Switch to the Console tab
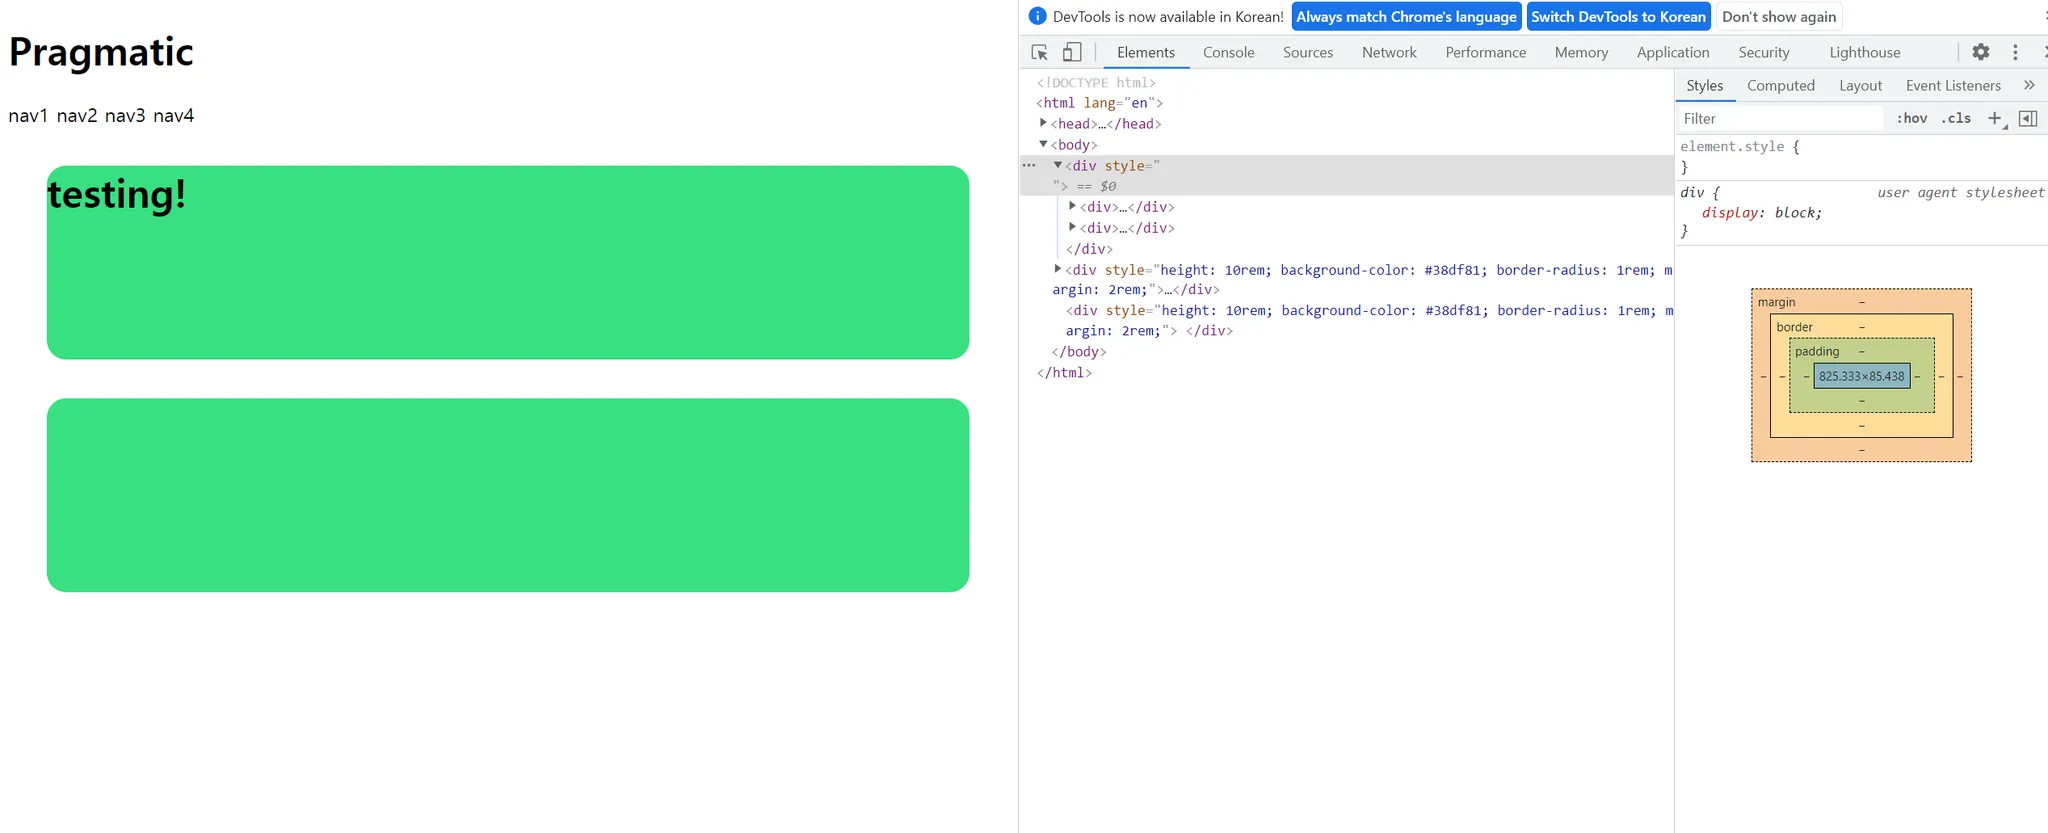Viewport: 2048px width, 833px height. (1228, 52)
